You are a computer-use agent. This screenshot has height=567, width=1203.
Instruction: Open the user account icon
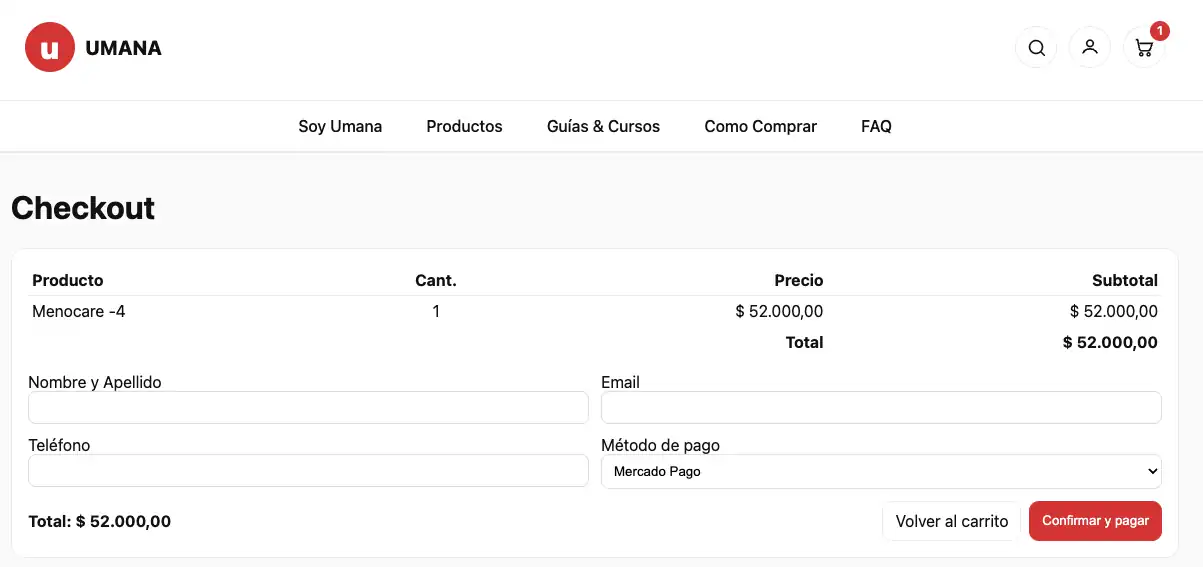click(x=1090, y=47)
